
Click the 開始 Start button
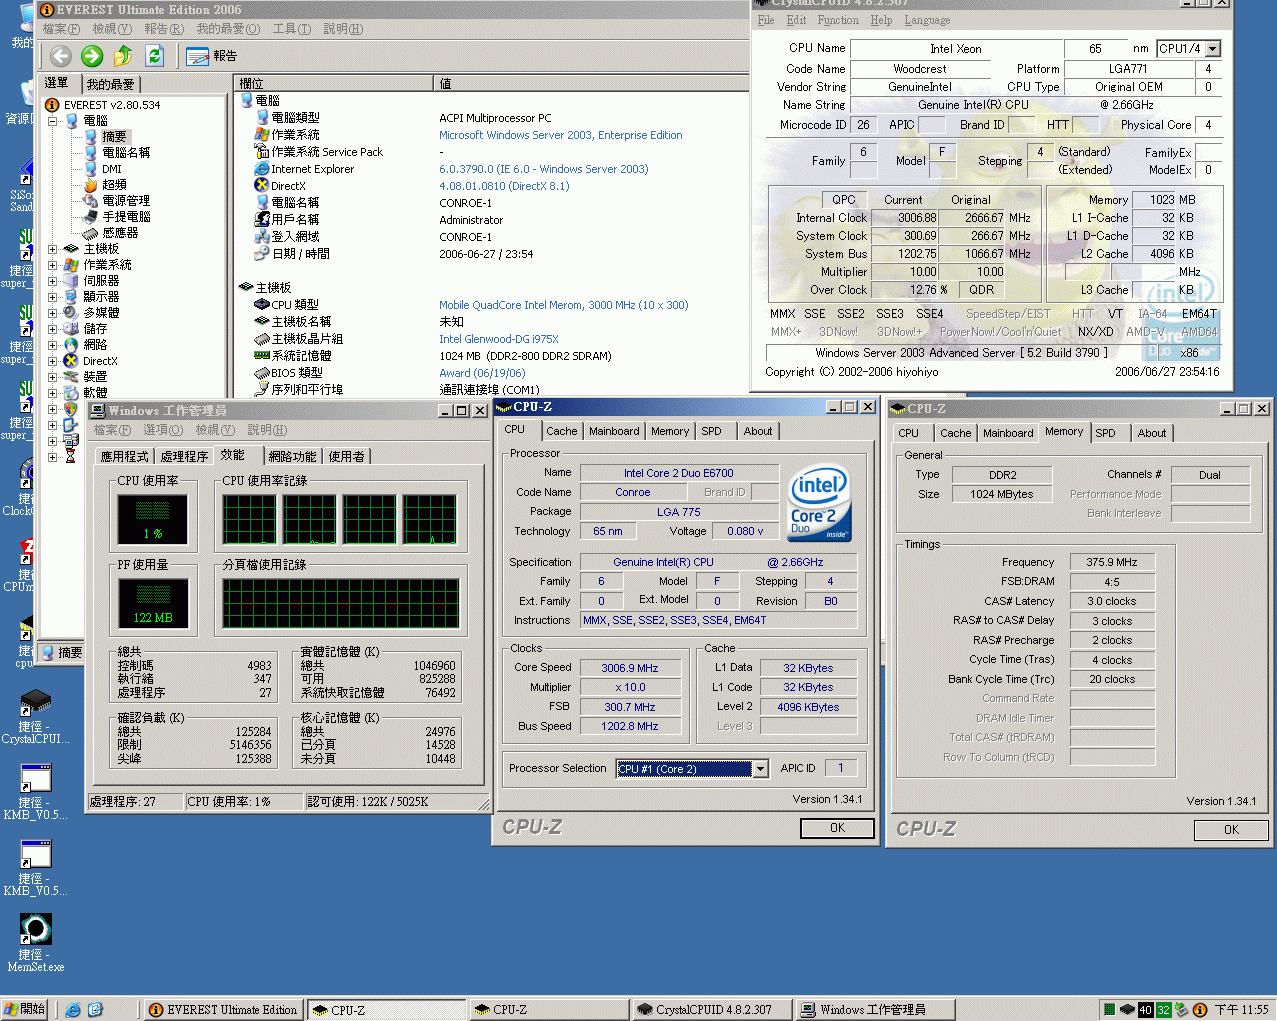pyautogui.click(x=25, y=1010)
